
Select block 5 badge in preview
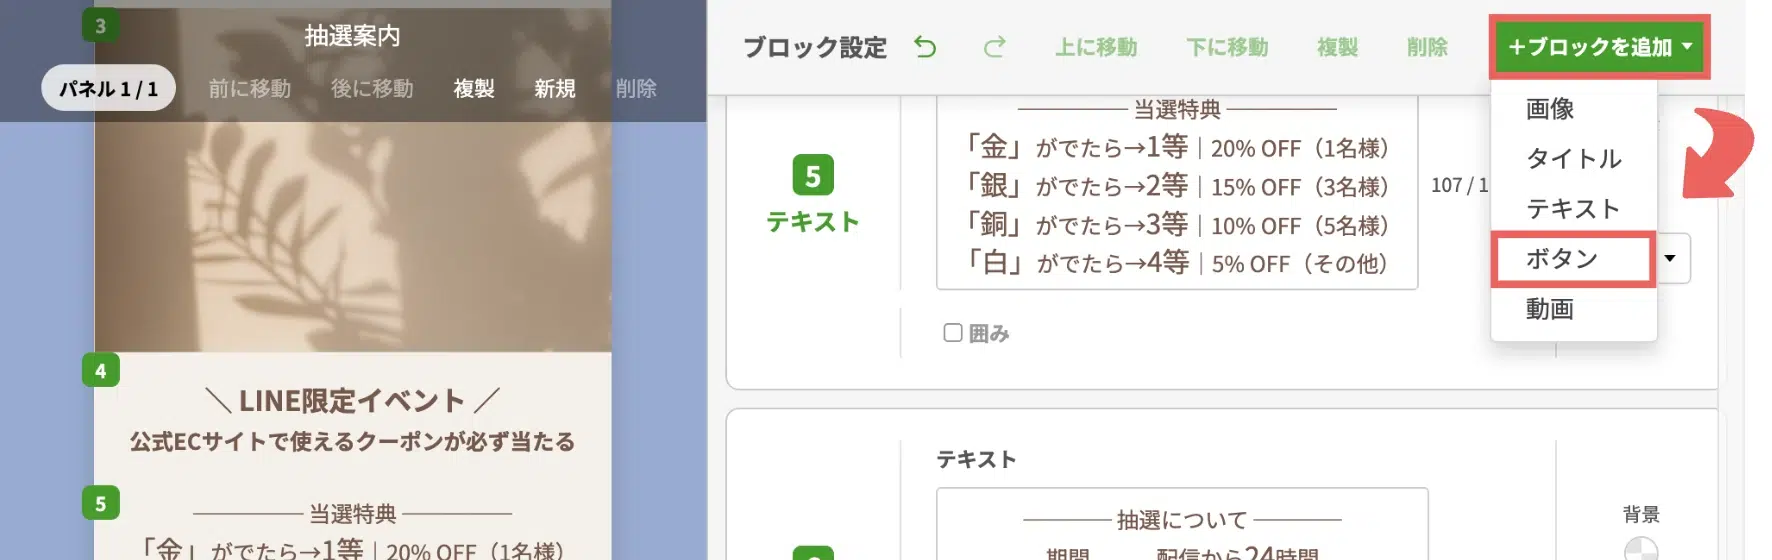click(x=100, y=503)
